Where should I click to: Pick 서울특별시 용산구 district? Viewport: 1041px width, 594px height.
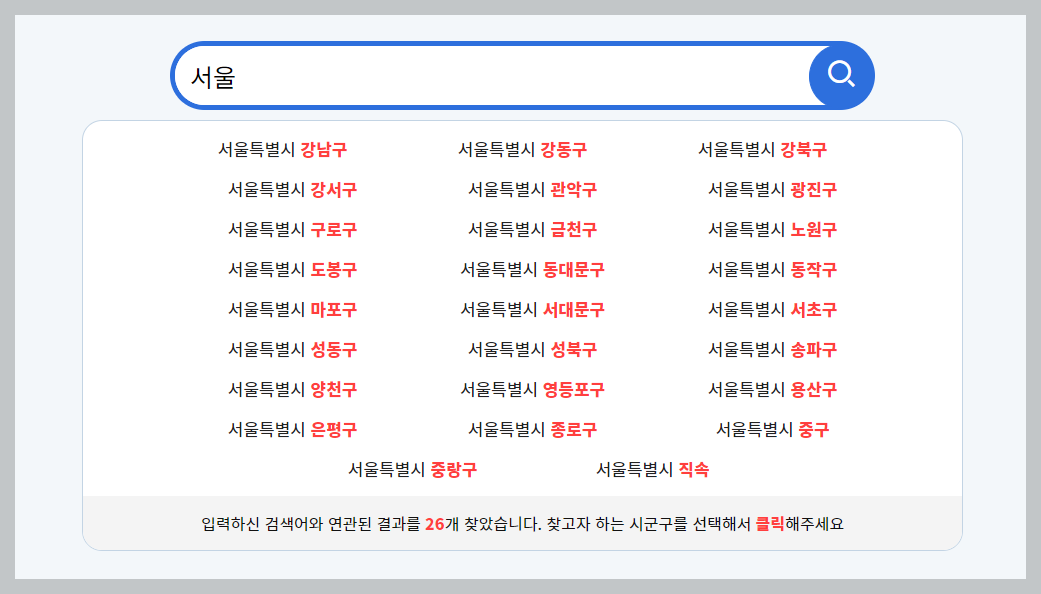[x=772, y=389]
